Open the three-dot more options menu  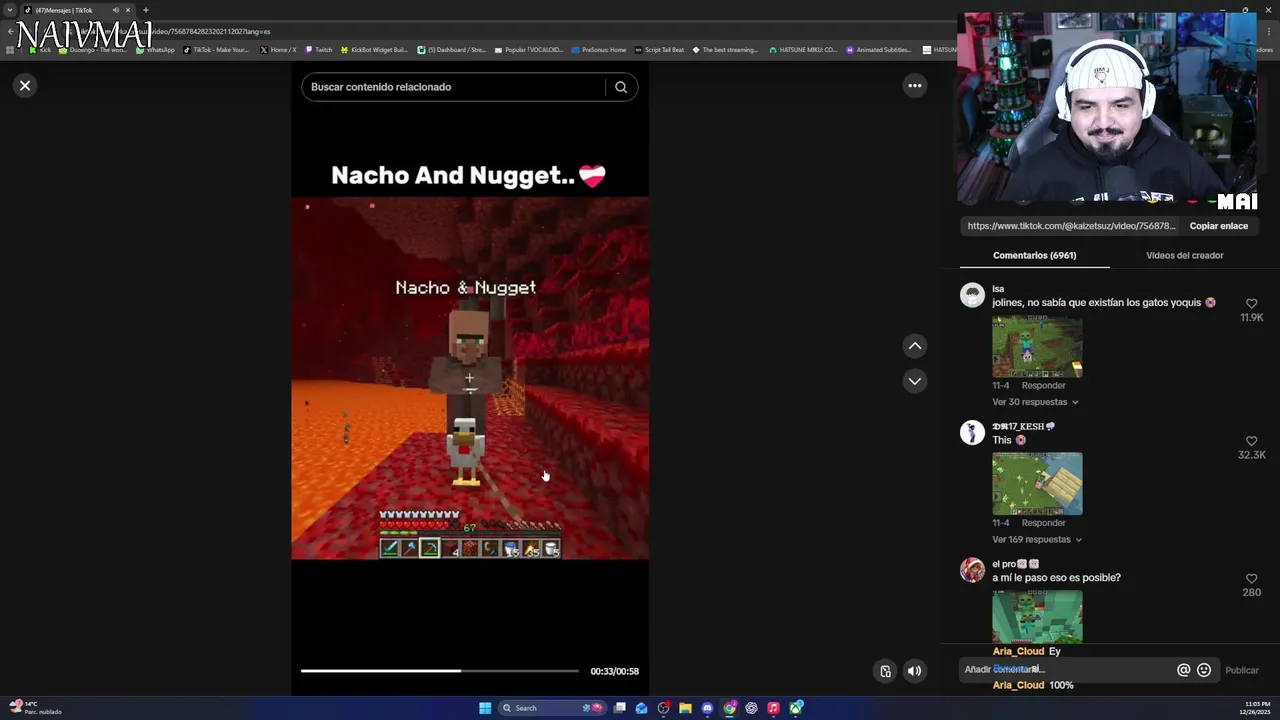point(914,86)
